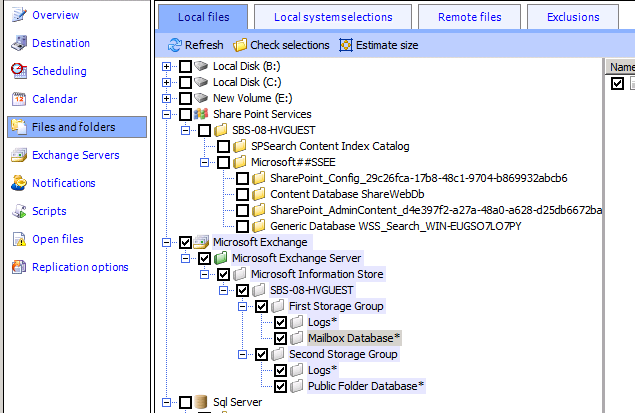Screen dimensions: 635x413
Task: Go to Scheduling in sidebar
Action: pos(59,71)
